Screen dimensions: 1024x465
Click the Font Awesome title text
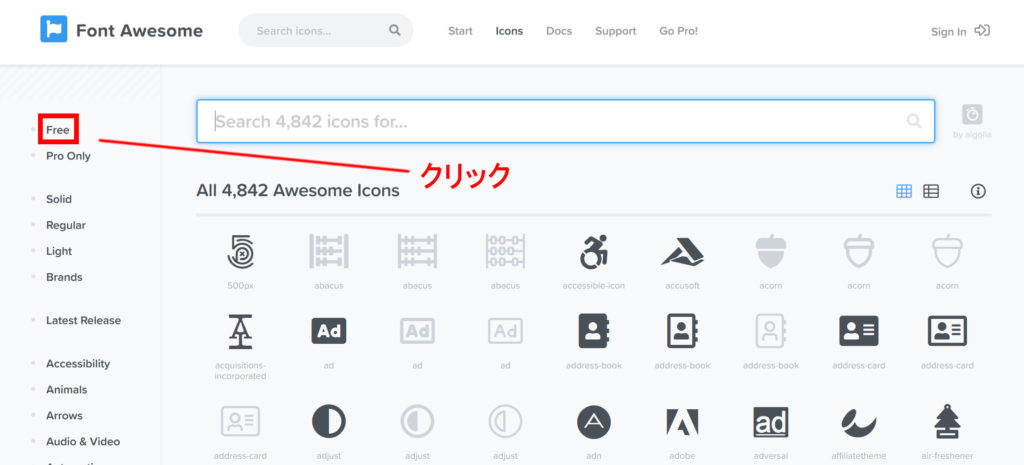click(x=139, y=31)
